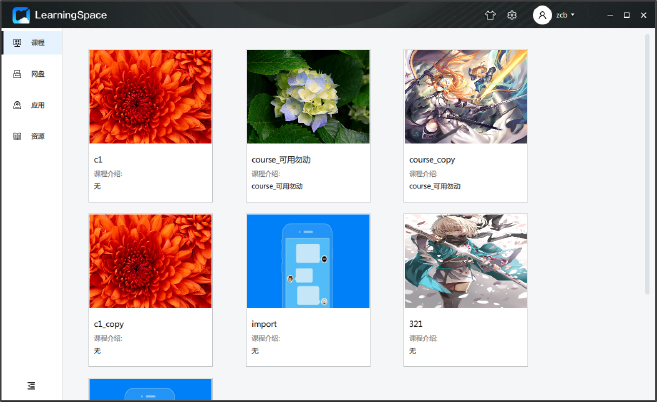This screenshot has height=402, width=657.
Task: Click the course title 'course_可用勿动'
Action: pyautogui.click(x=281, y=160)
